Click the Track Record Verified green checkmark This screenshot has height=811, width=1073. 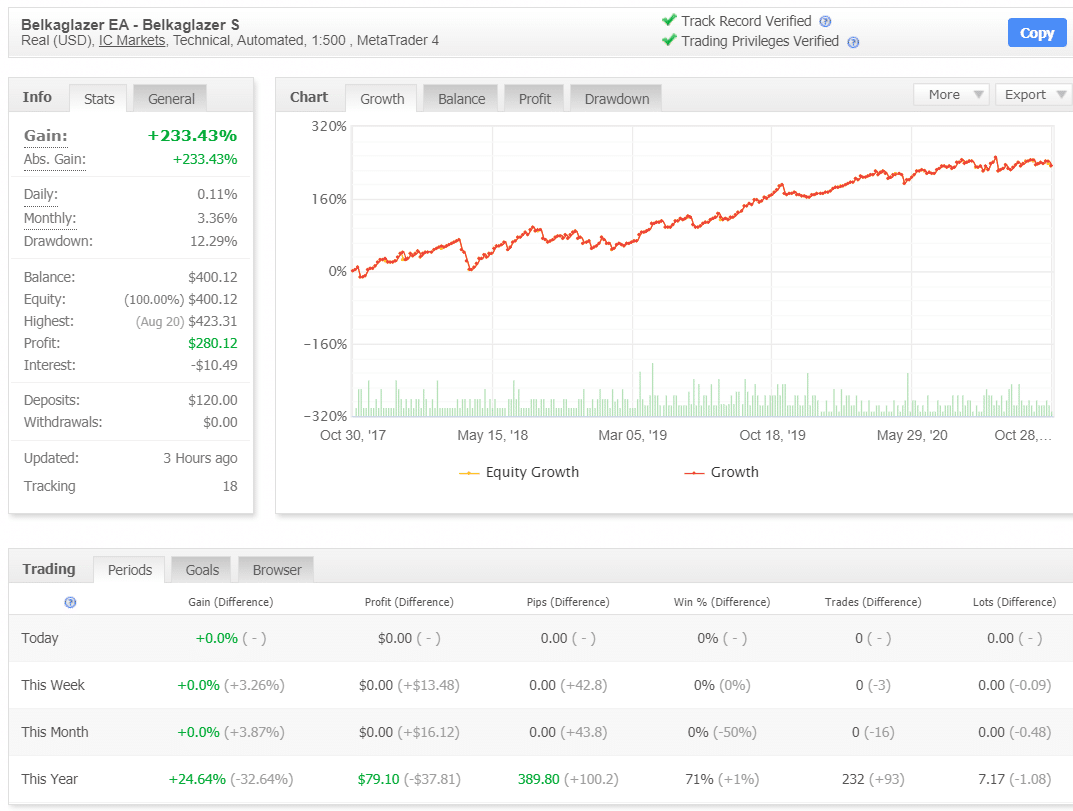(x=669, y=21)
